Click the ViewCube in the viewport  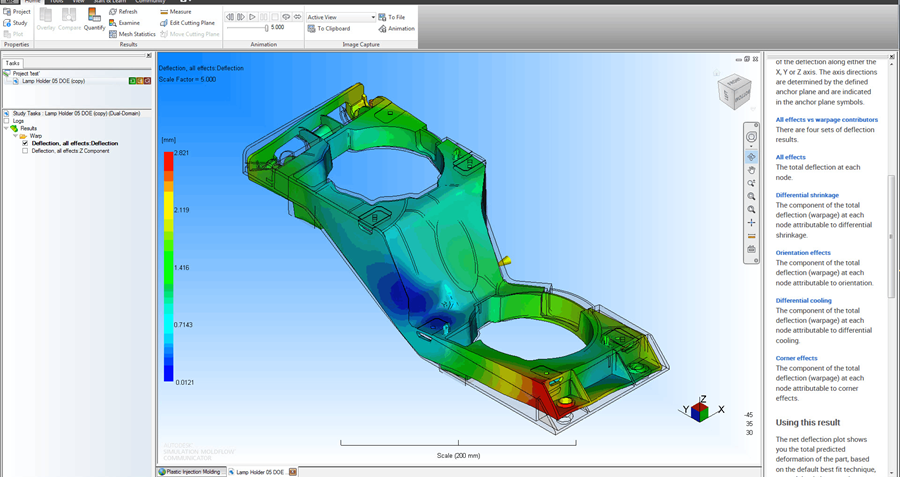pyautogui.click(x=734, y=90)
